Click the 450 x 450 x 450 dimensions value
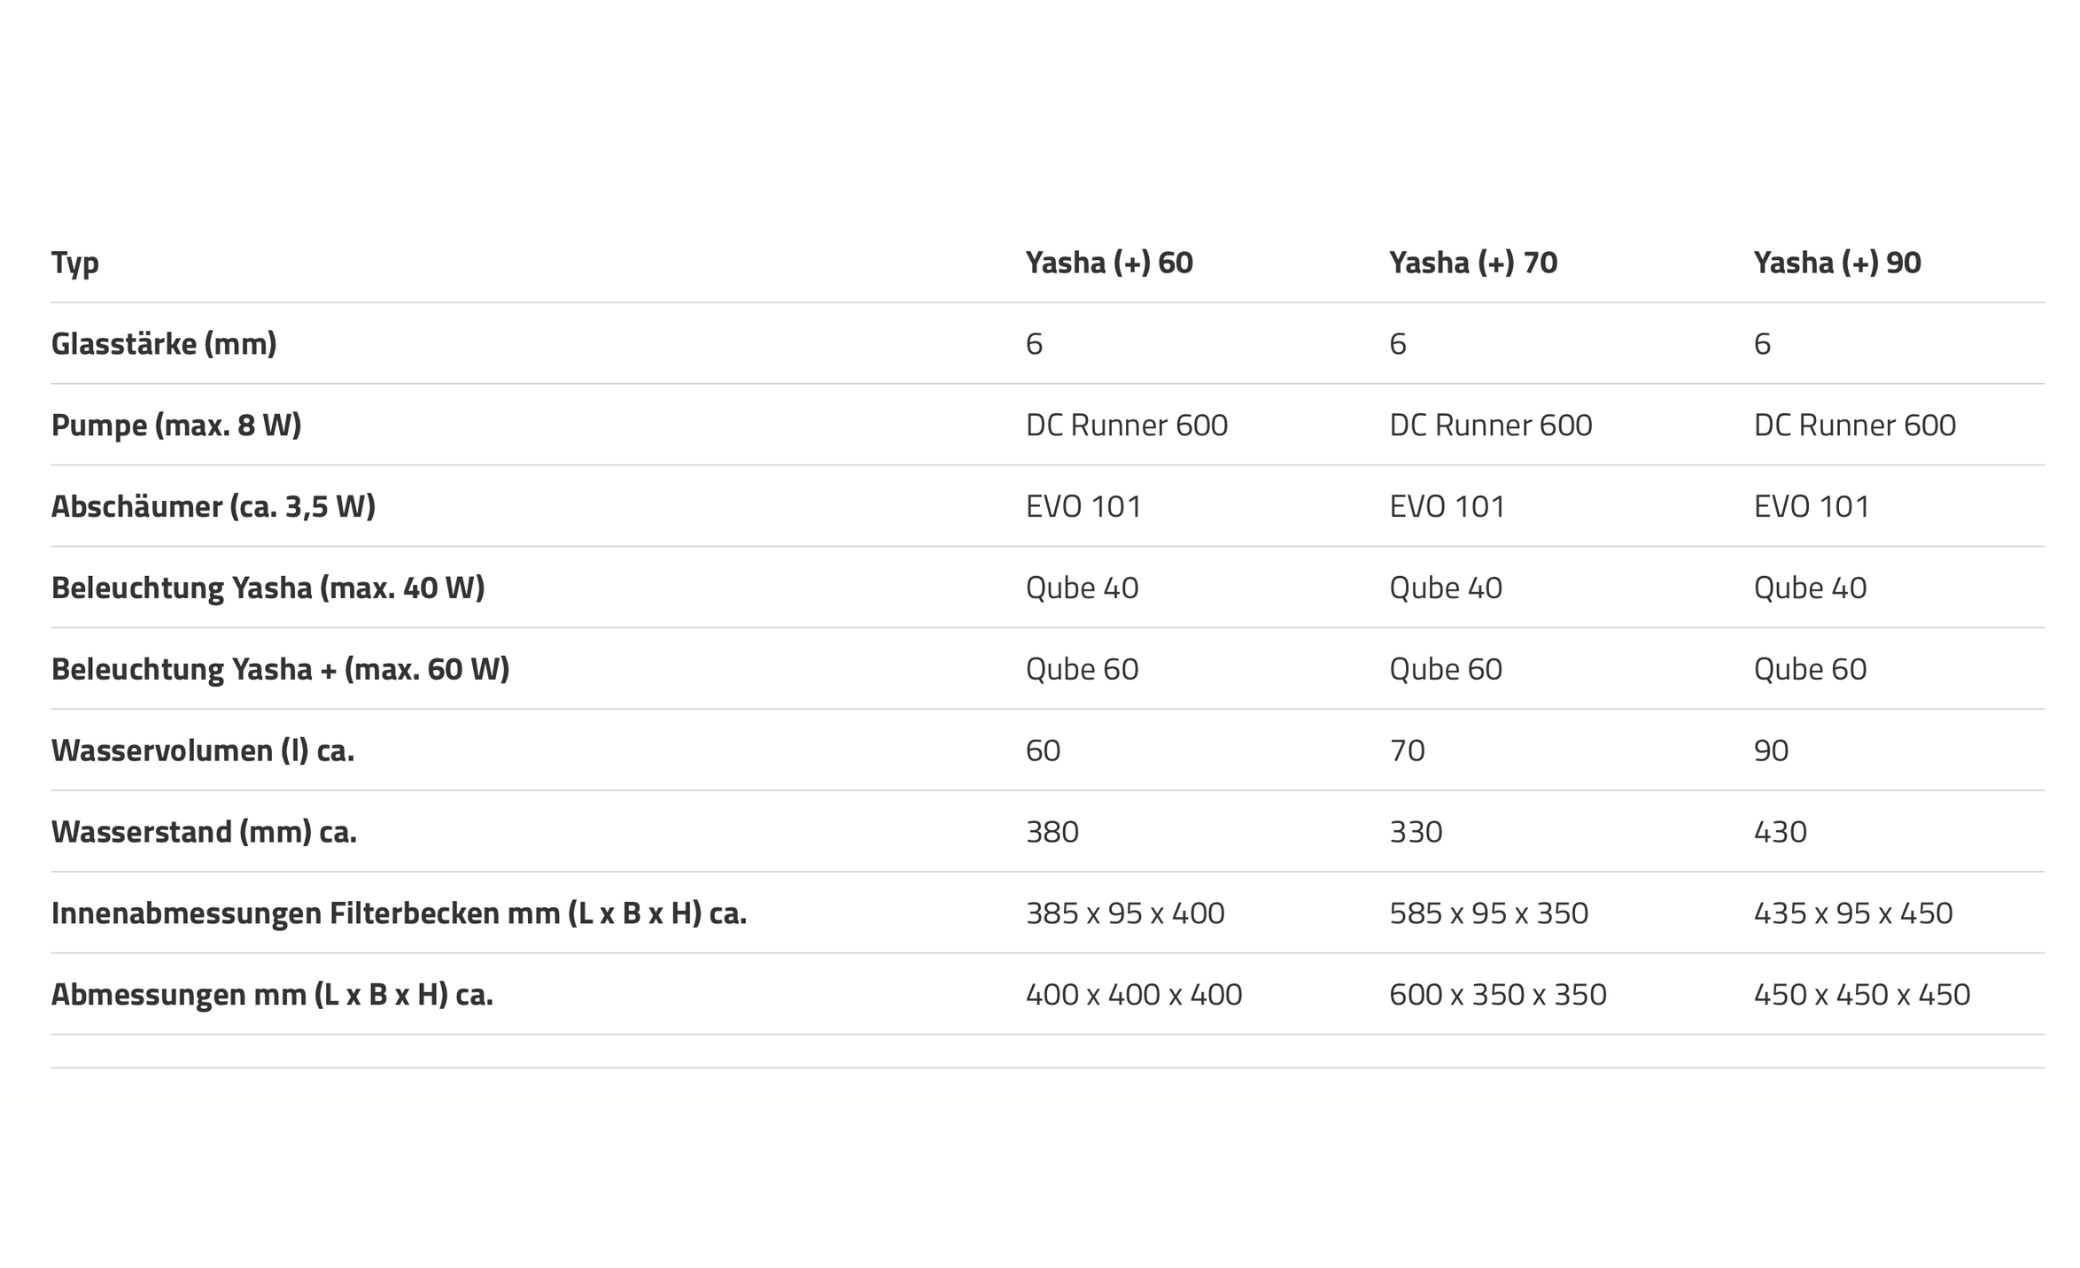 pyautogui.click(x=1862, y=995)
